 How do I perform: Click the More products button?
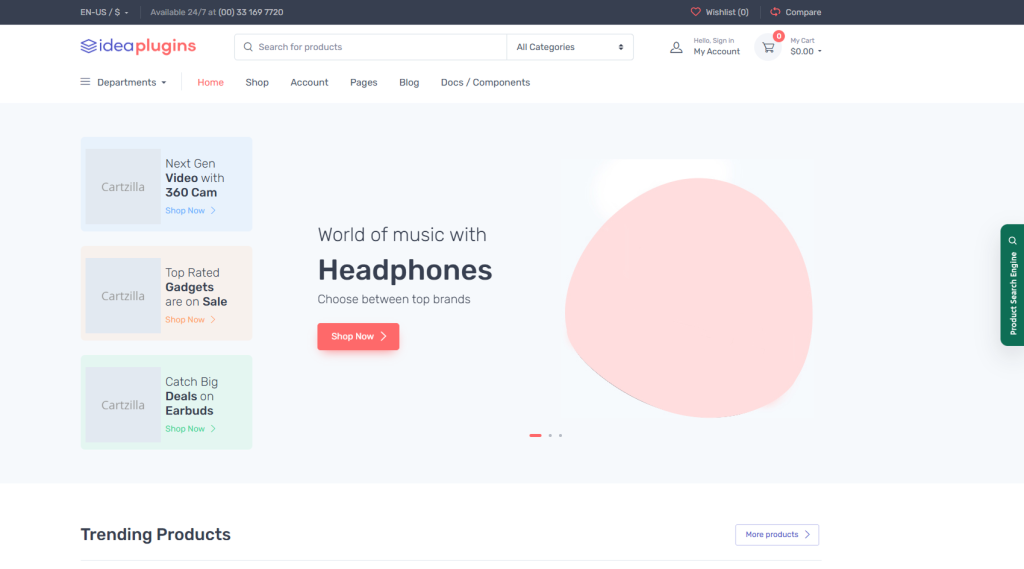click(x=777, y=534)
